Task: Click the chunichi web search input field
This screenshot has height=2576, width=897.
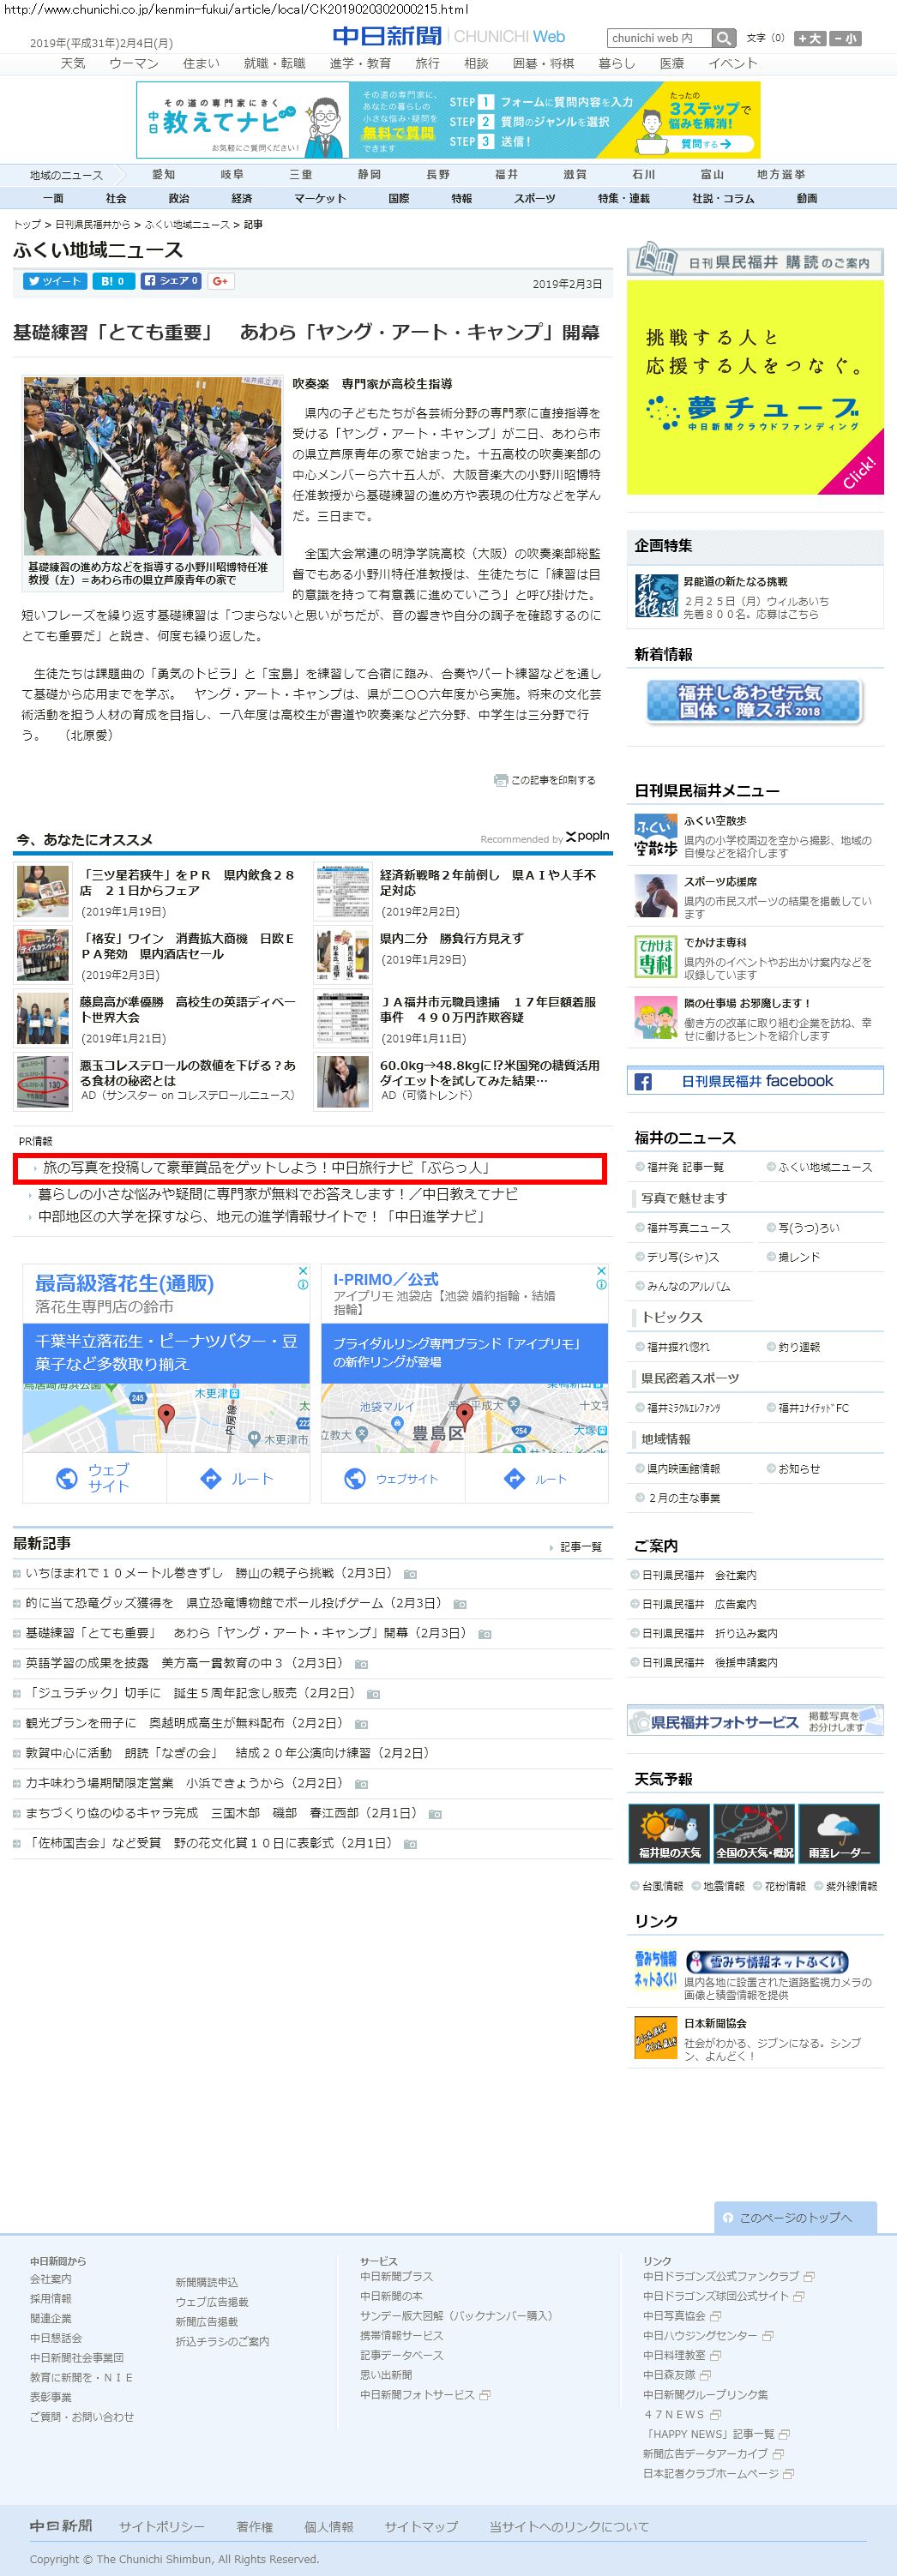Action: pos(659,38)
